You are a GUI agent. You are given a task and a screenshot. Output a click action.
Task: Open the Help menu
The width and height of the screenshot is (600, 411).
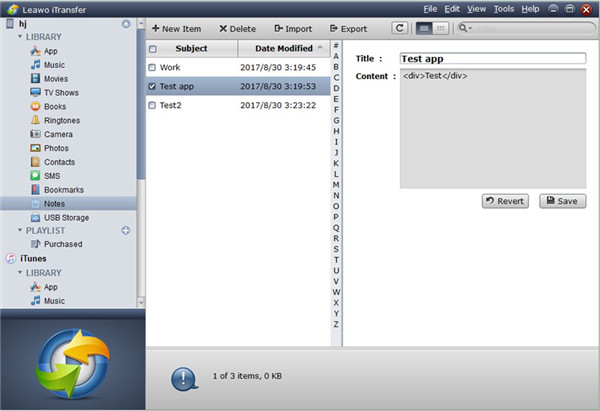530,9
